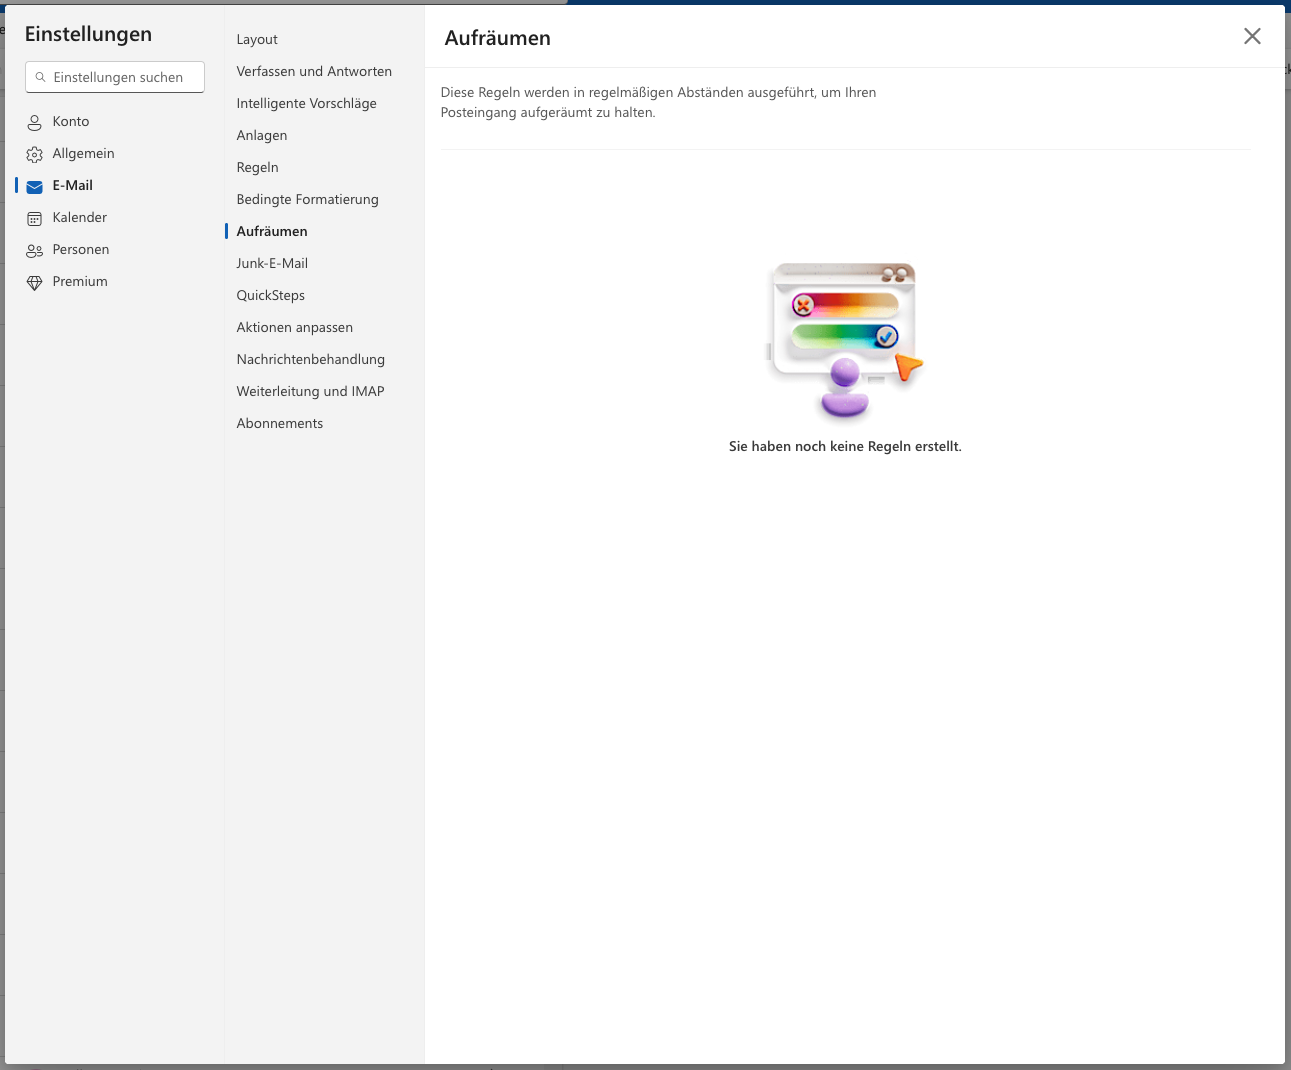1291x1070 pixels.
Task: Click the Premium diamond icon
Action: coord(34,282)
